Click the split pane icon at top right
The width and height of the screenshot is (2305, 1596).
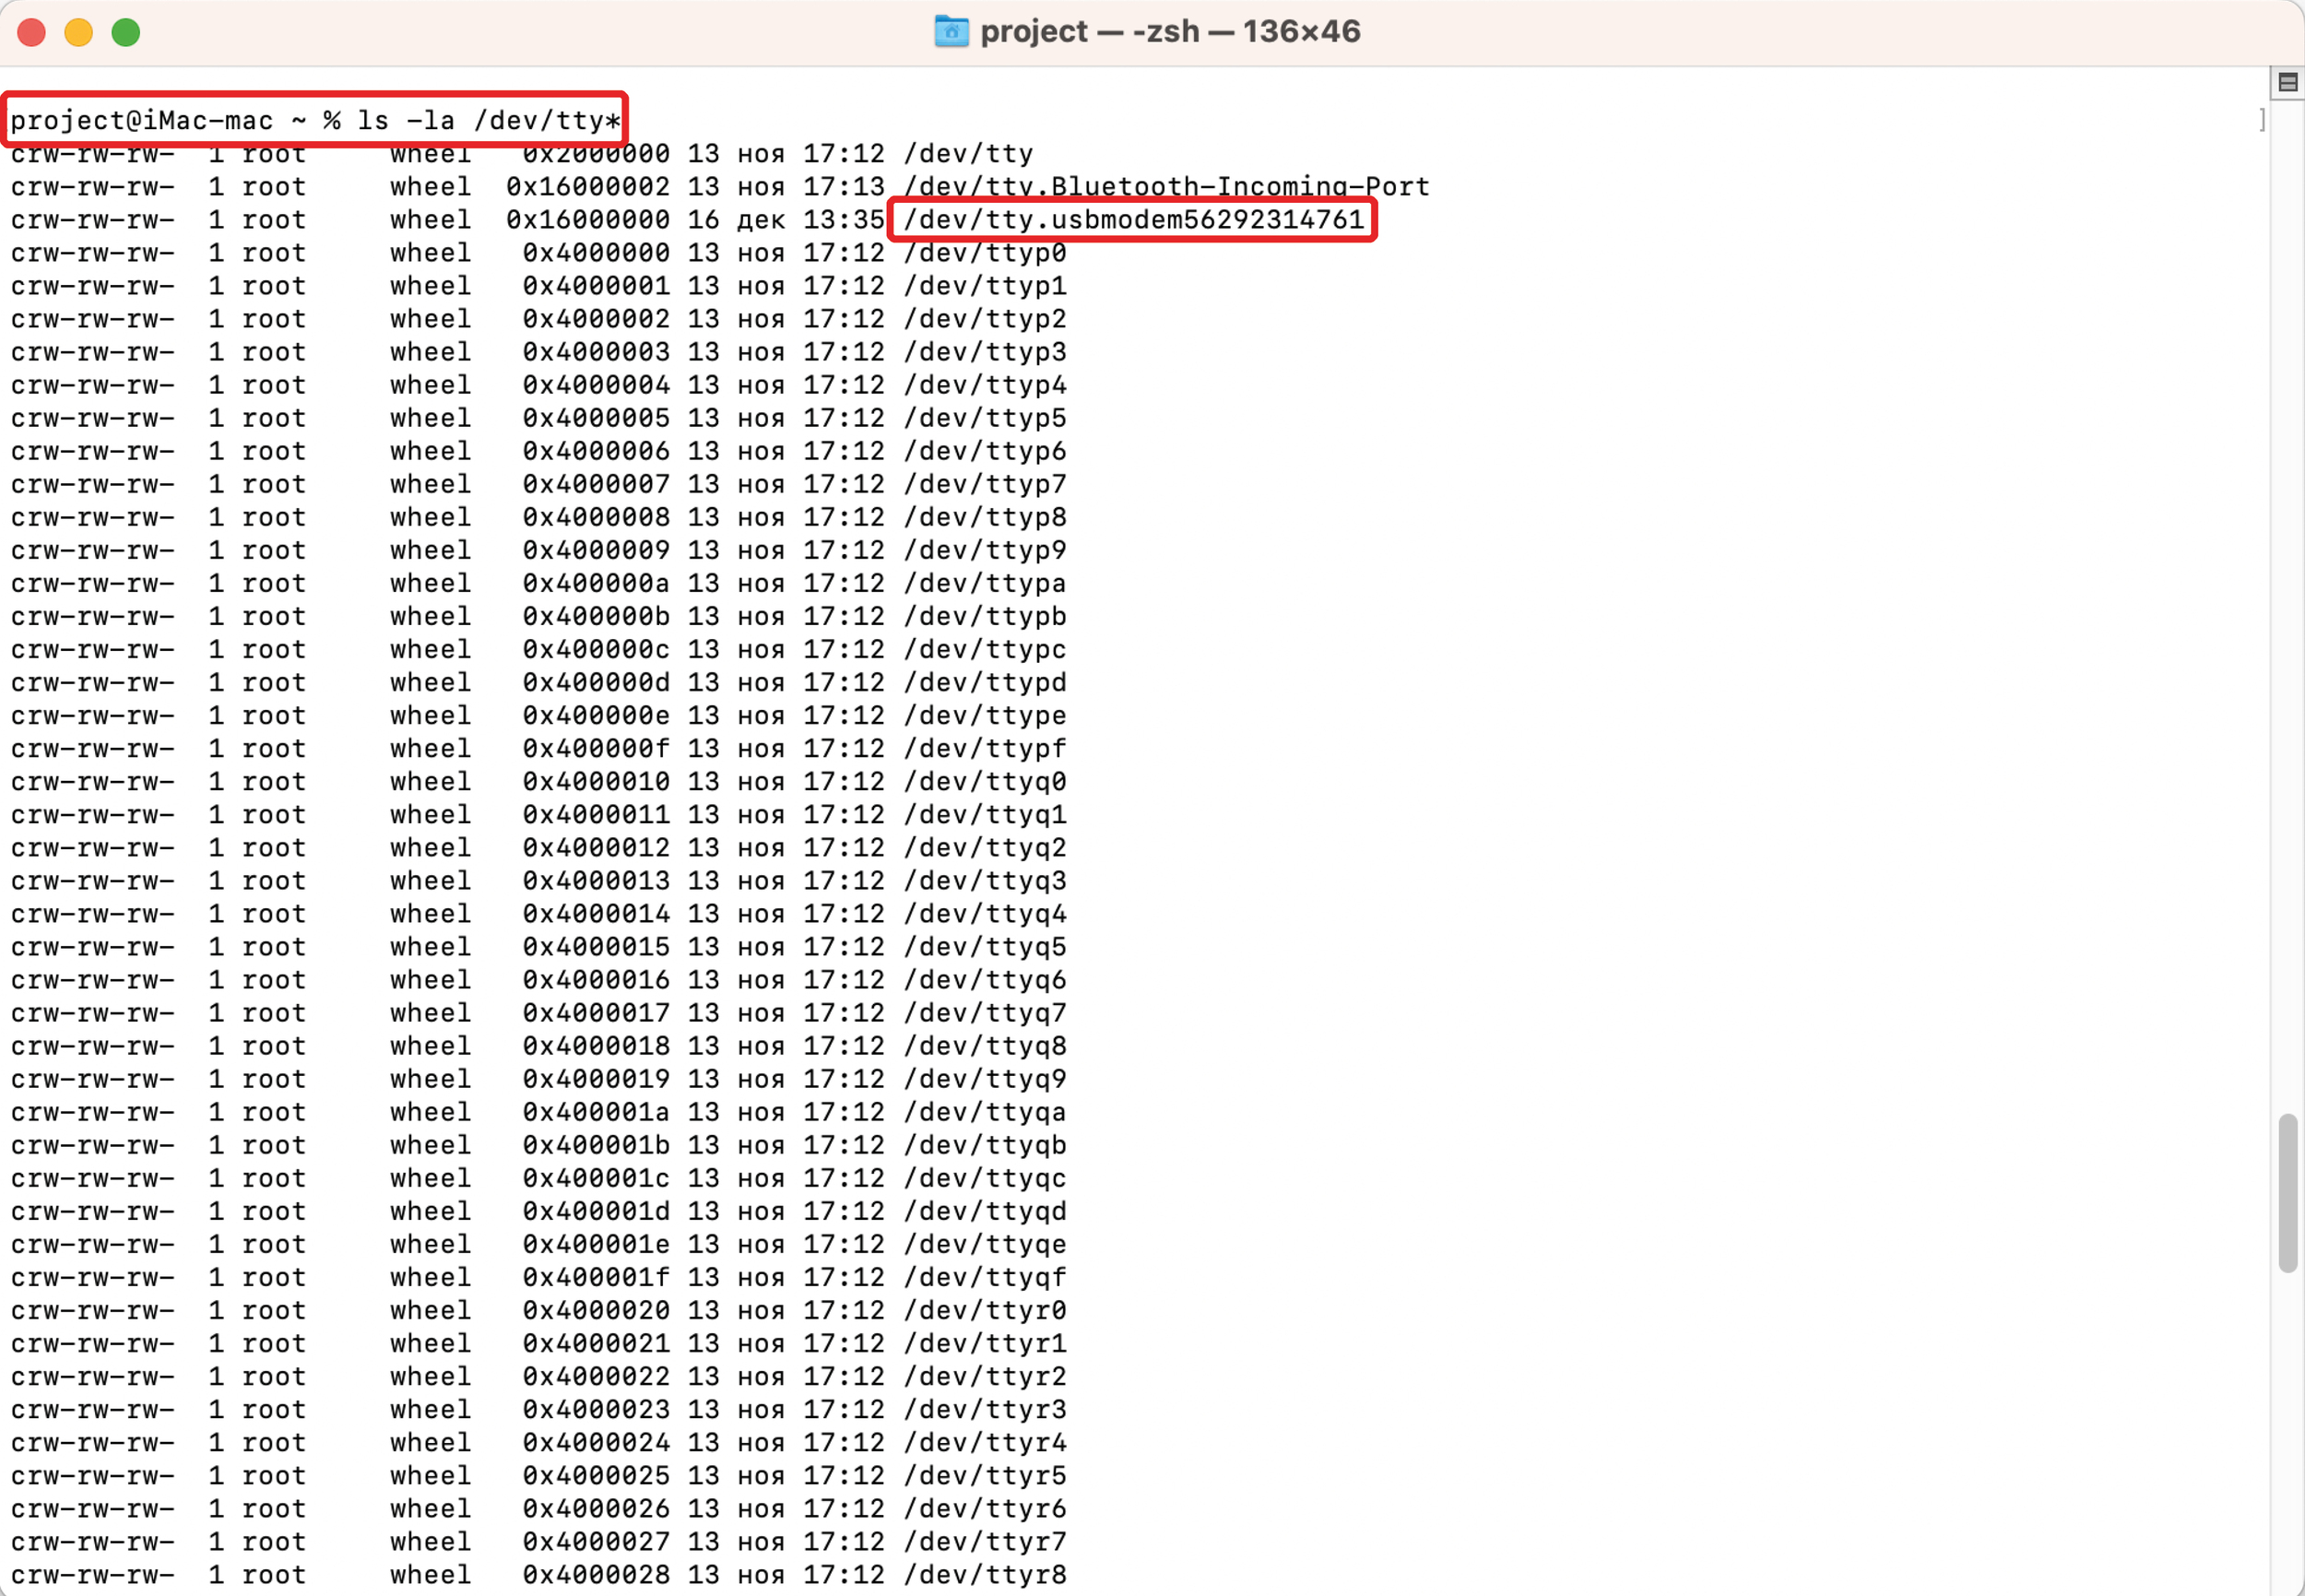(2287, 82)
